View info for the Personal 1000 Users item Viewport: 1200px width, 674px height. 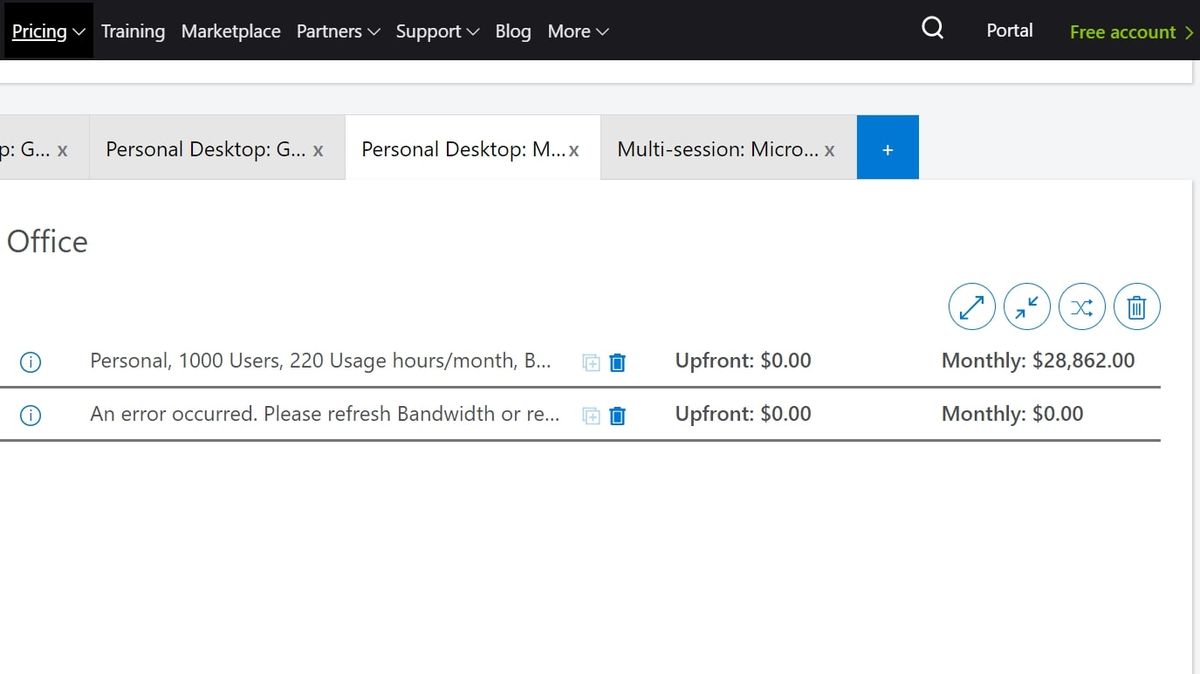pos(30,362)
